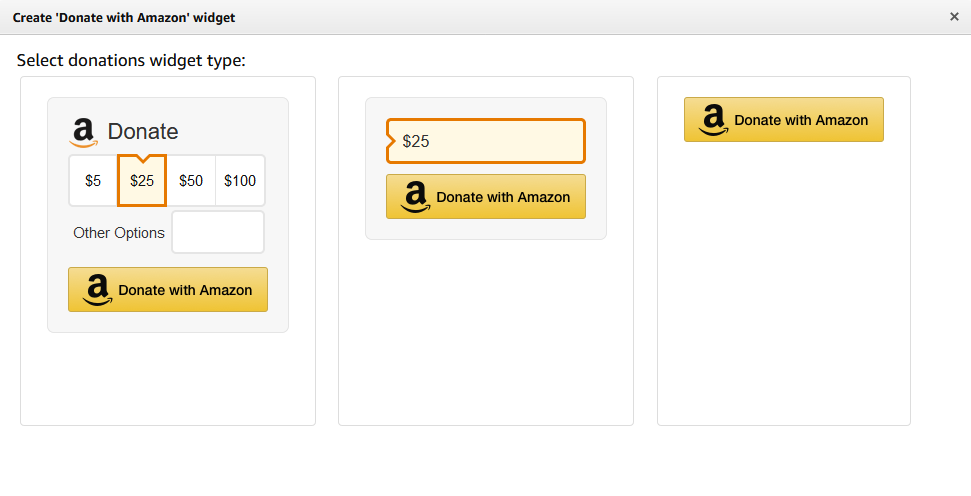The height and width of the screenshot is (496, 971).
Task: Click the Donate heading text in first widget
Action: pyautogui.click(x=143, y=131)
